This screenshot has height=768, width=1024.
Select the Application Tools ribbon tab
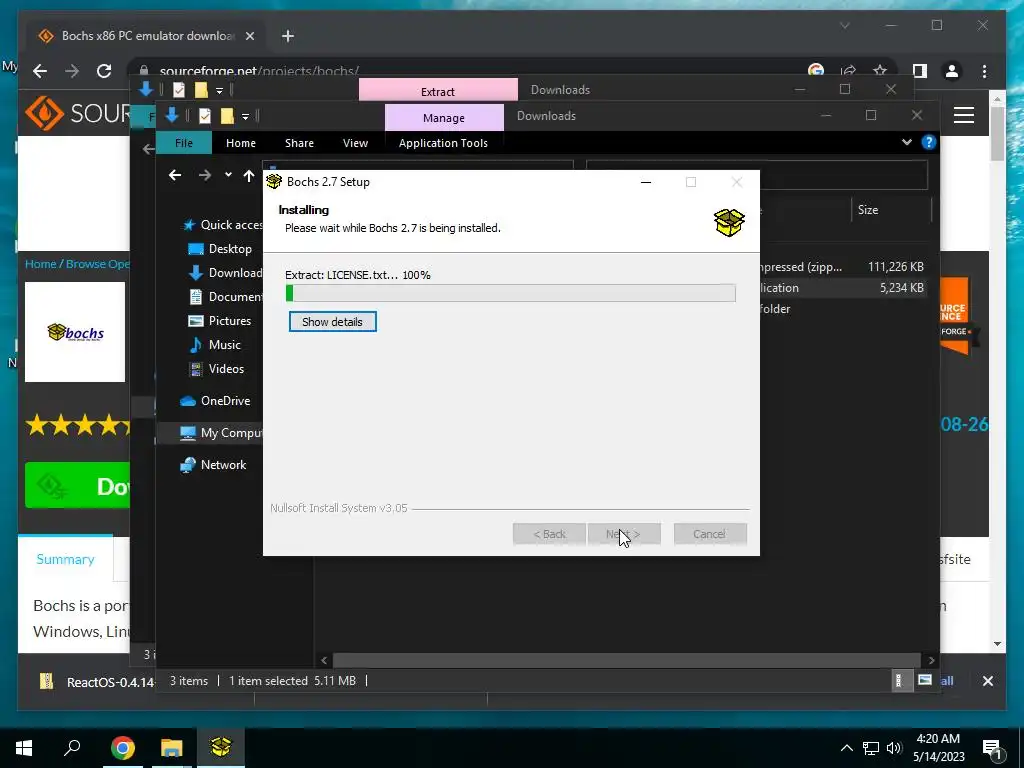(x=443, y=143)
